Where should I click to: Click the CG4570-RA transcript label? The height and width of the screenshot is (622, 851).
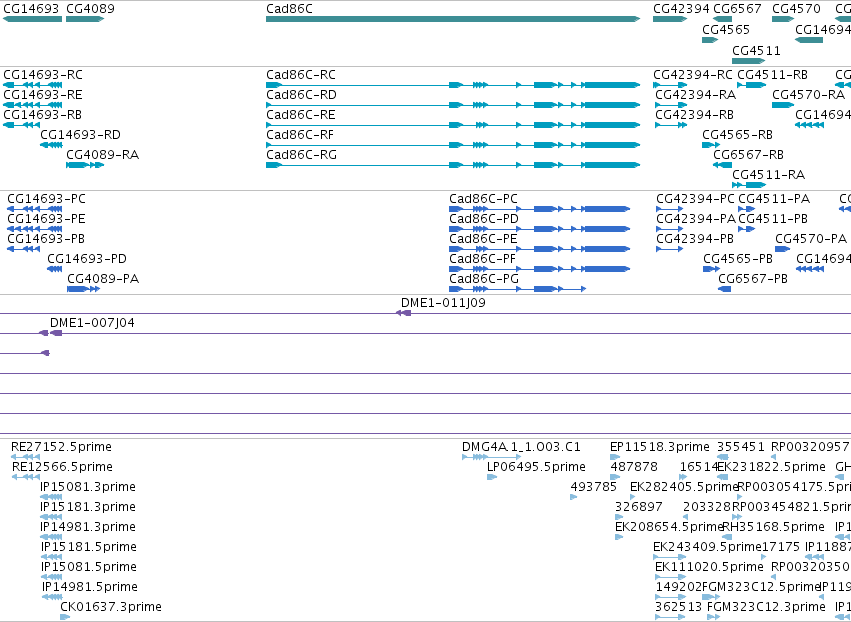click(x=809, y=94)
